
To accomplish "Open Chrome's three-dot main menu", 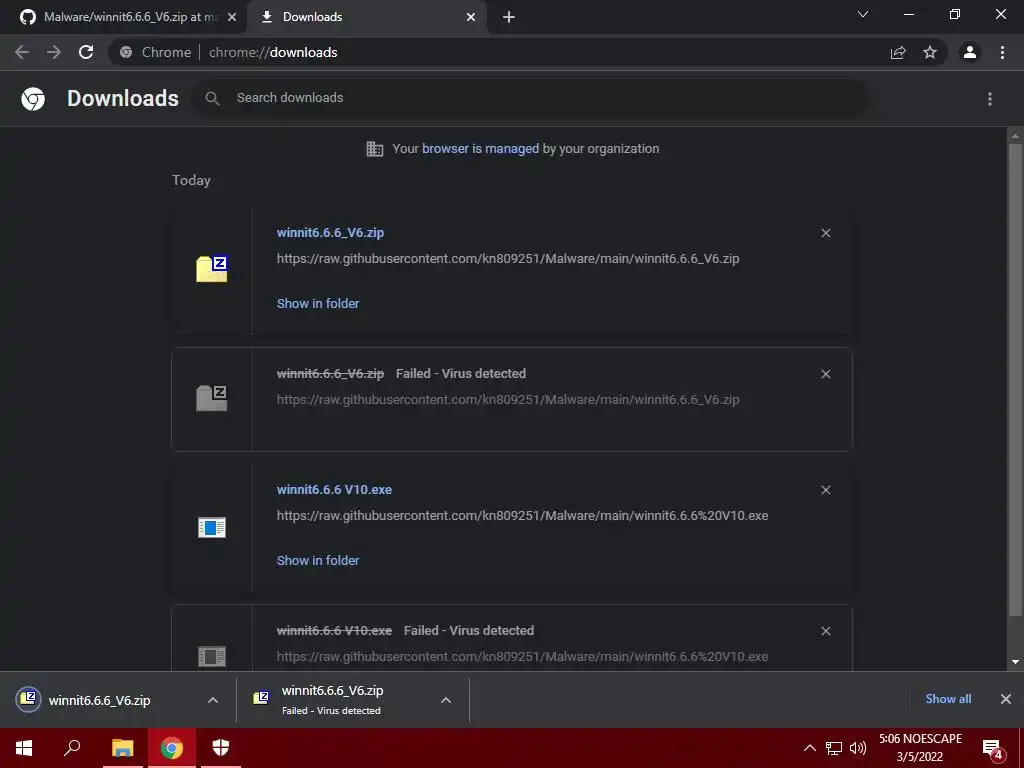I will point(1002,52).
